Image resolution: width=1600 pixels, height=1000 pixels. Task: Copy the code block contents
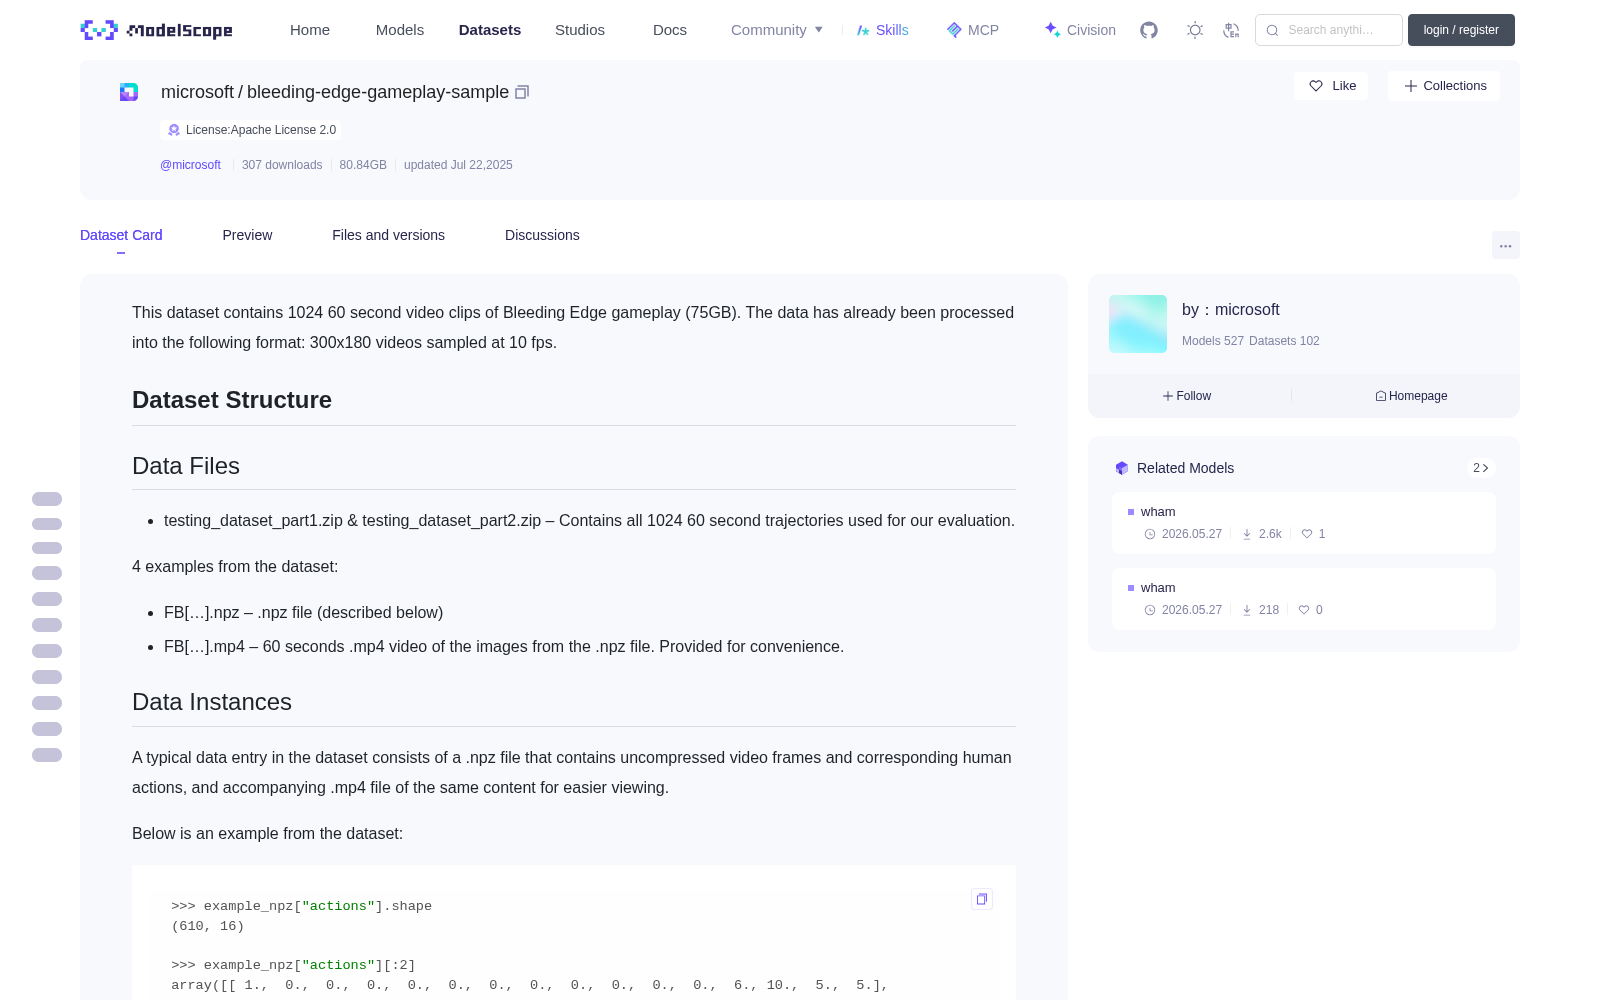pos(982,899)
